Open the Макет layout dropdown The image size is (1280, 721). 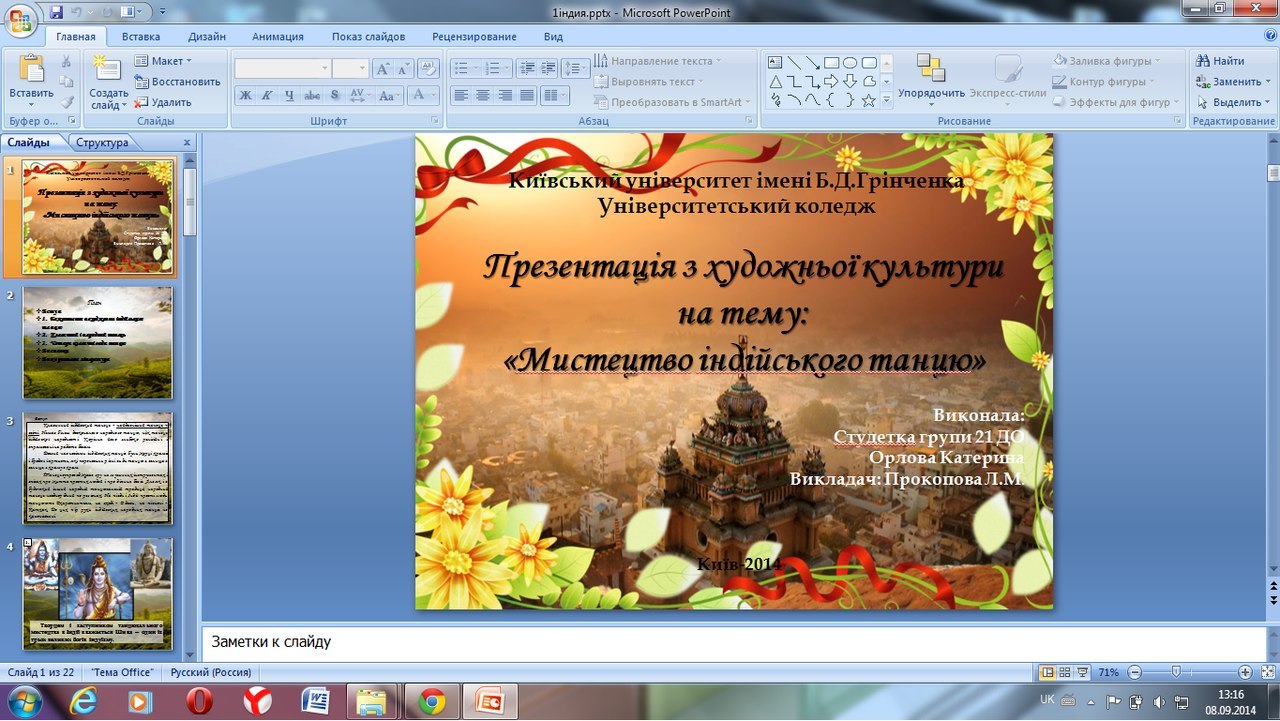point(163,61)
